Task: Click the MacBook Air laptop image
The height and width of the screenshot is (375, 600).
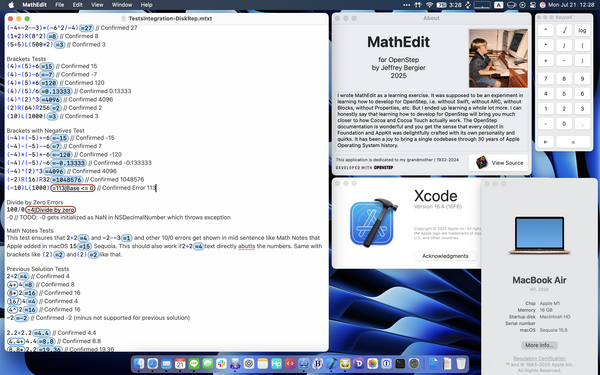Action: tap(539, 235)
